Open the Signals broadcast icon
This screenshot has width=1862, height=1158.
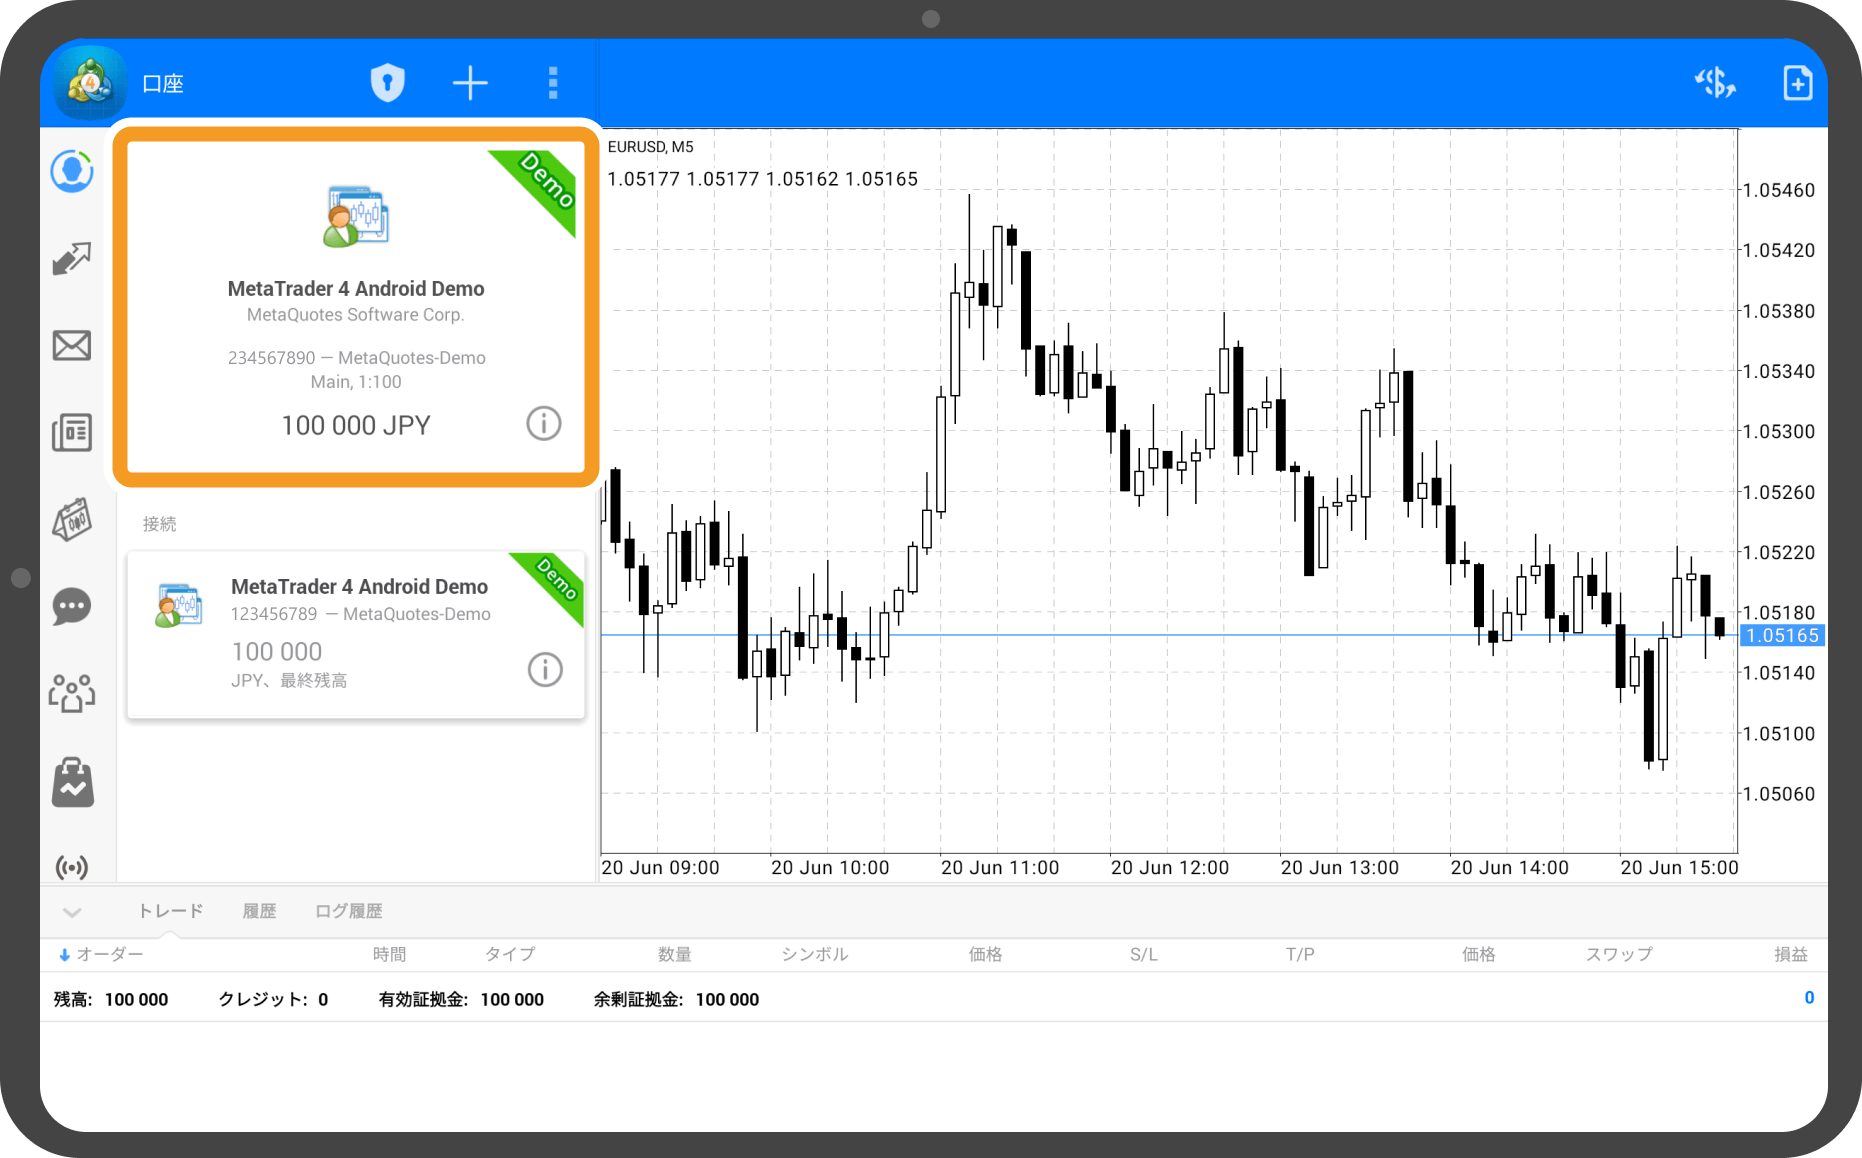pos(72,866)
